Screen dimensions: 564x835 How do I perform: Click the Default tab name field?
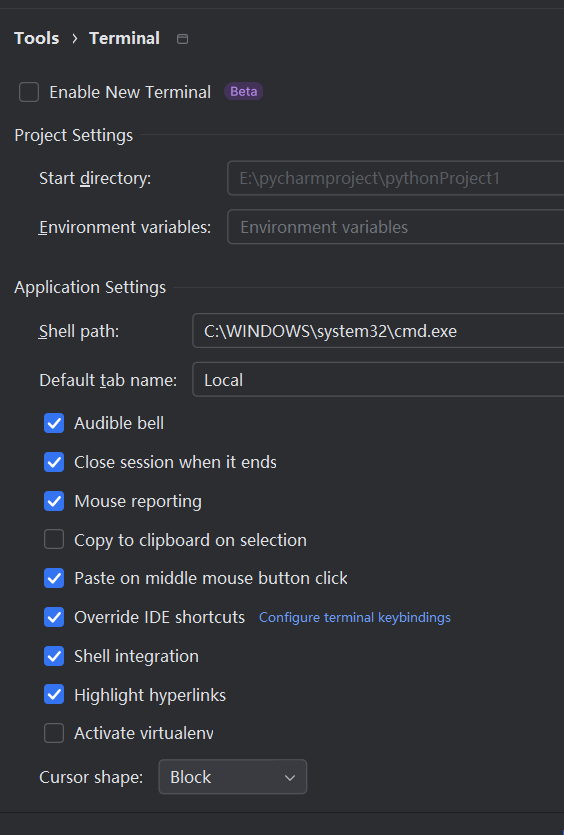coord(378,380)
